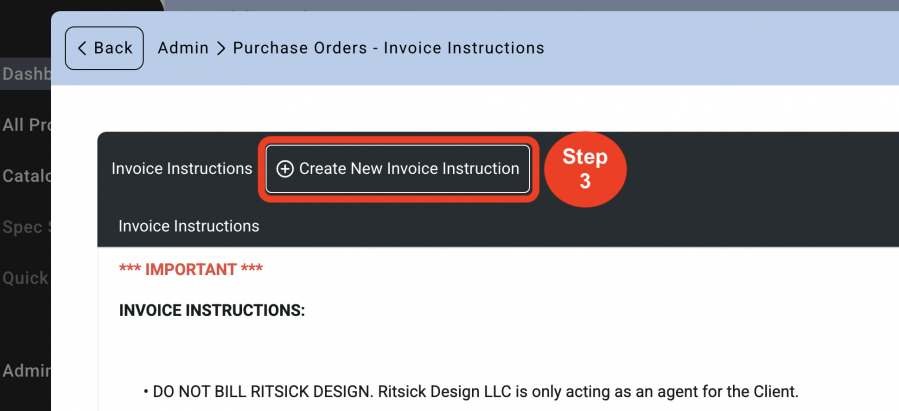Select the Spec sidebar item
The height and width of the screenshot is (411, 899).
[x=26, y=227]
